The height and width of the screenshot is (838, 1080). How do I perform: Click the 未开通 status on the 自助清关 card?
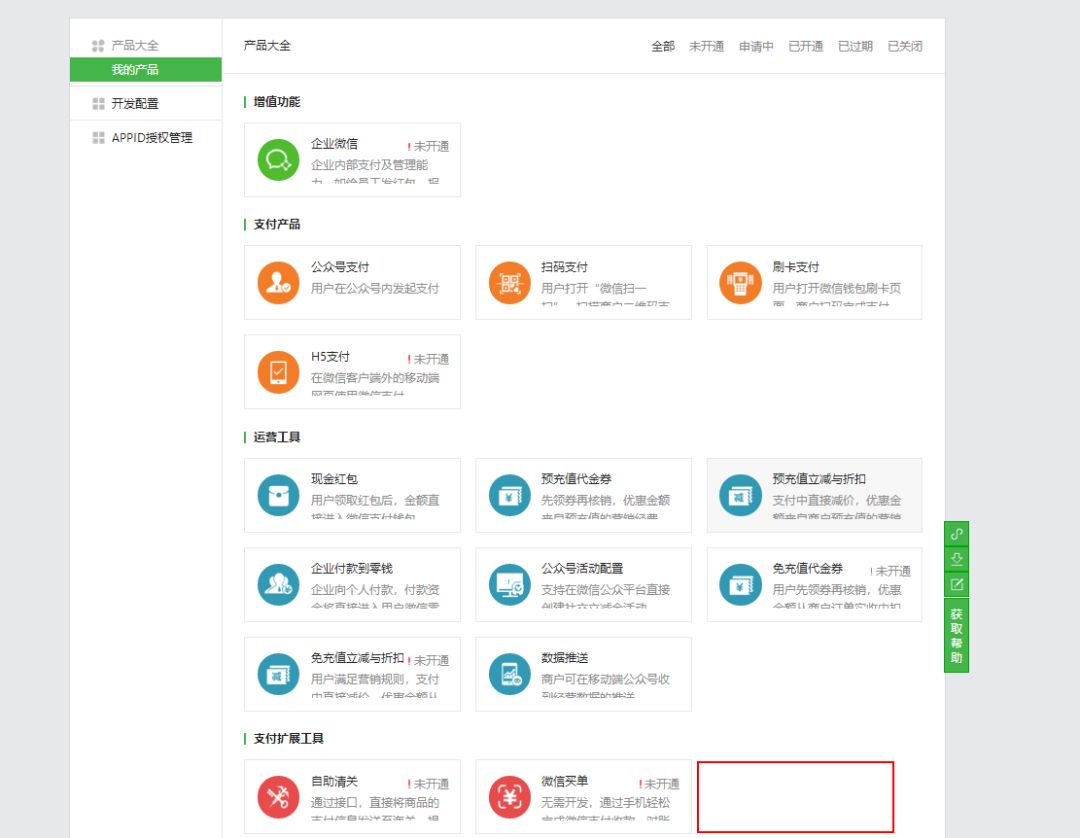click(x=428, y=784)
